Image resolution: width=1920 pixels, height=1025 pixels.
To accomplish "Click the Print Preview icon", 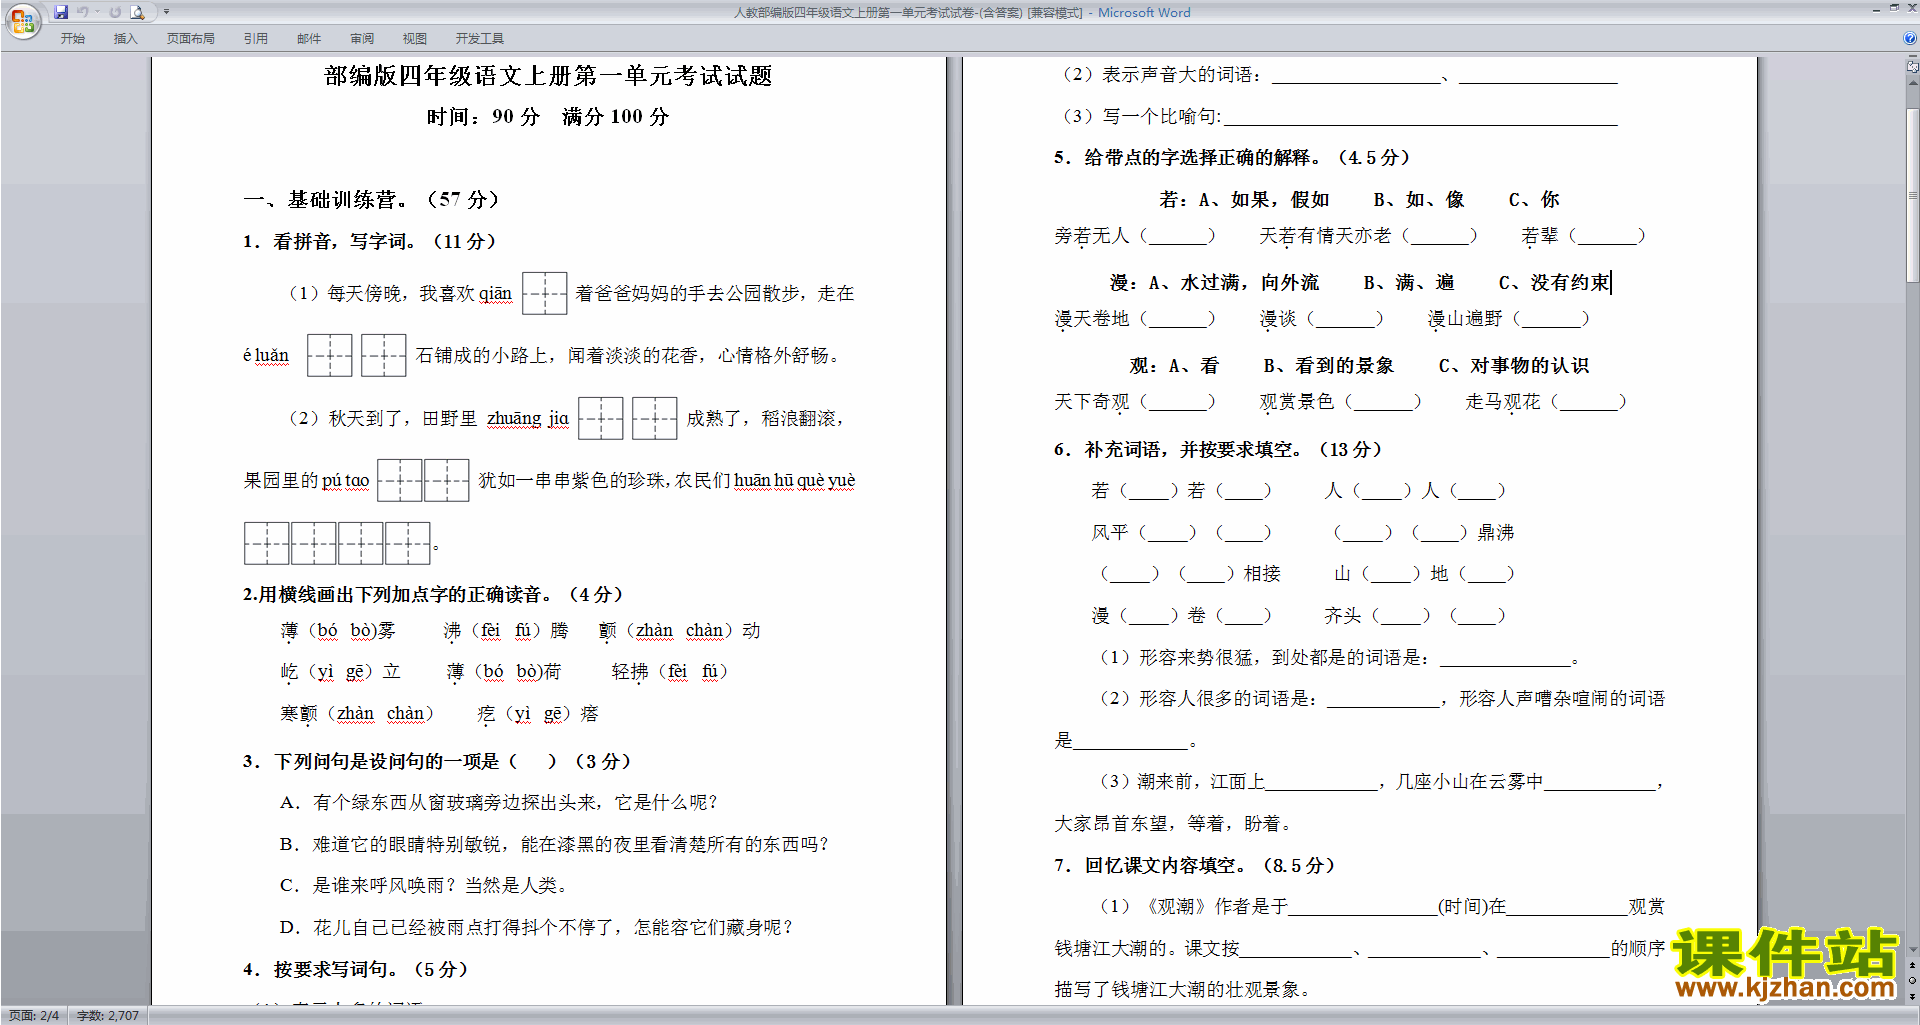I will [138, 12].
